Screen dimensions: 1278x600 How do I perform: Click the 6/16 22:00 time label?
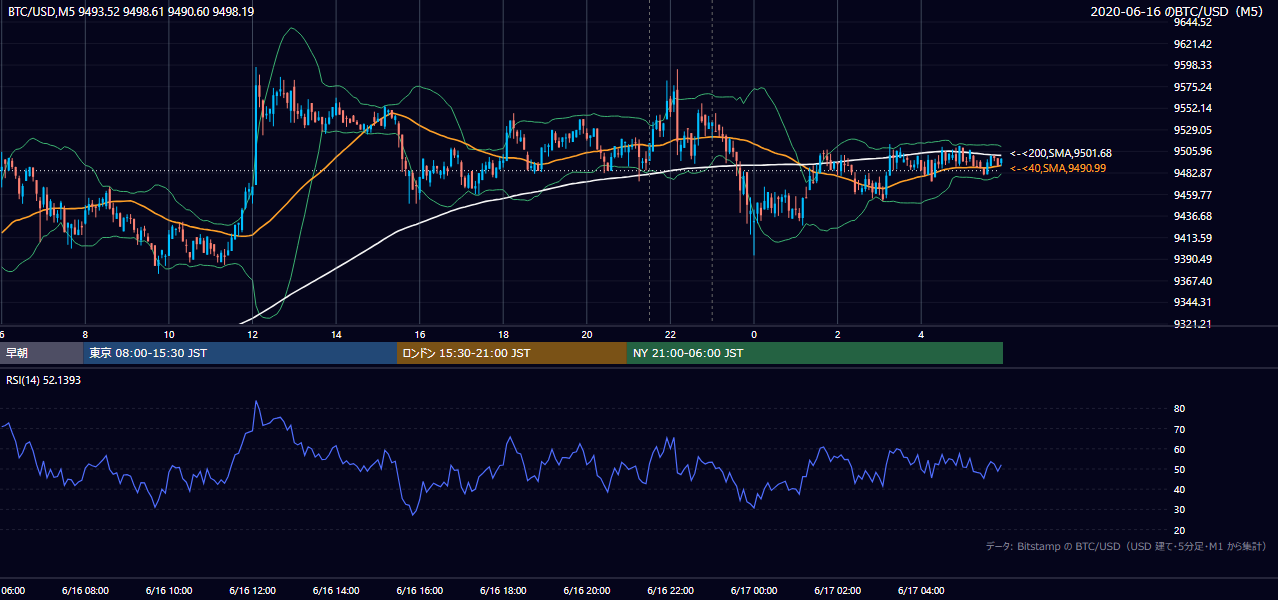(670, 590)
